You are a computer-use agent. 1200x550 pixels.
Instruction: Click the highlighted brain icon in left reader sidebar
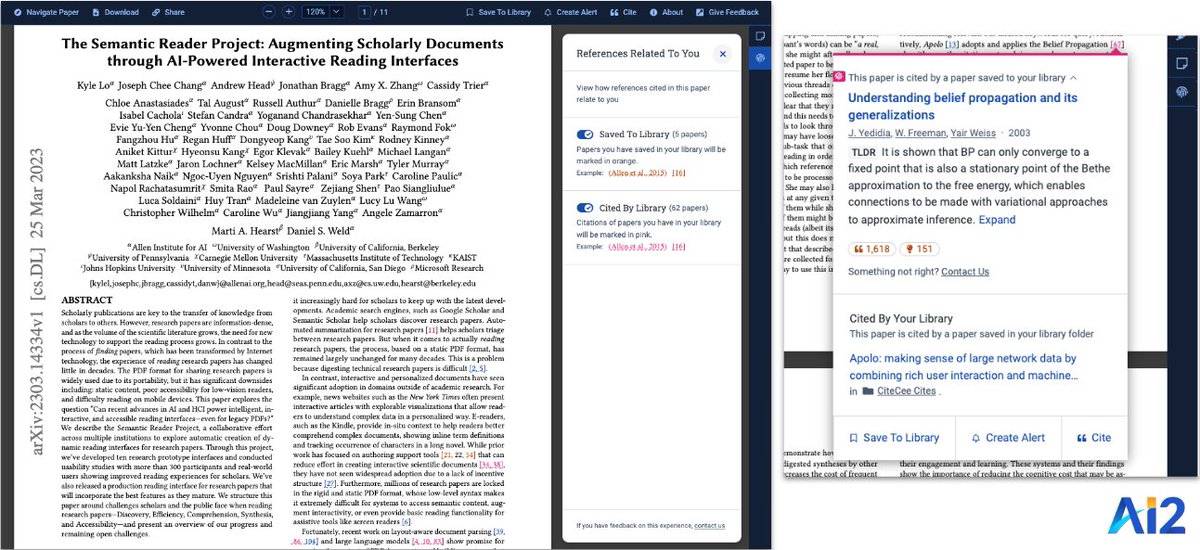[759, 59]
